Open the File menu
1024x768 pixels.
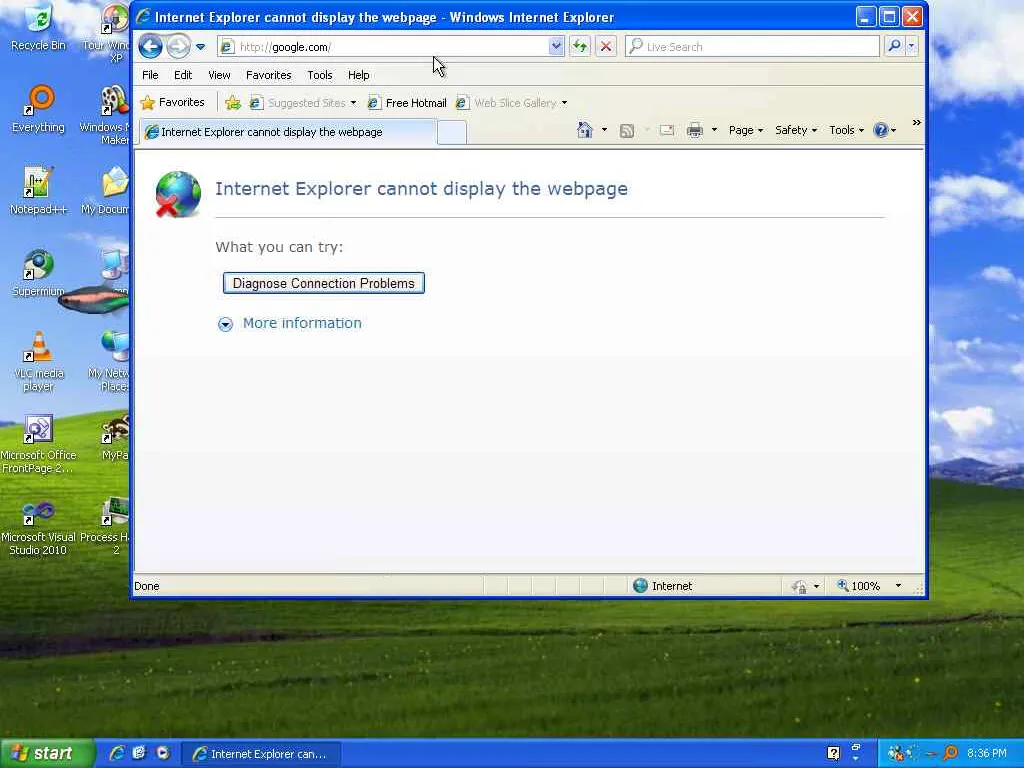pyautogui.click(x=150, y=75)
